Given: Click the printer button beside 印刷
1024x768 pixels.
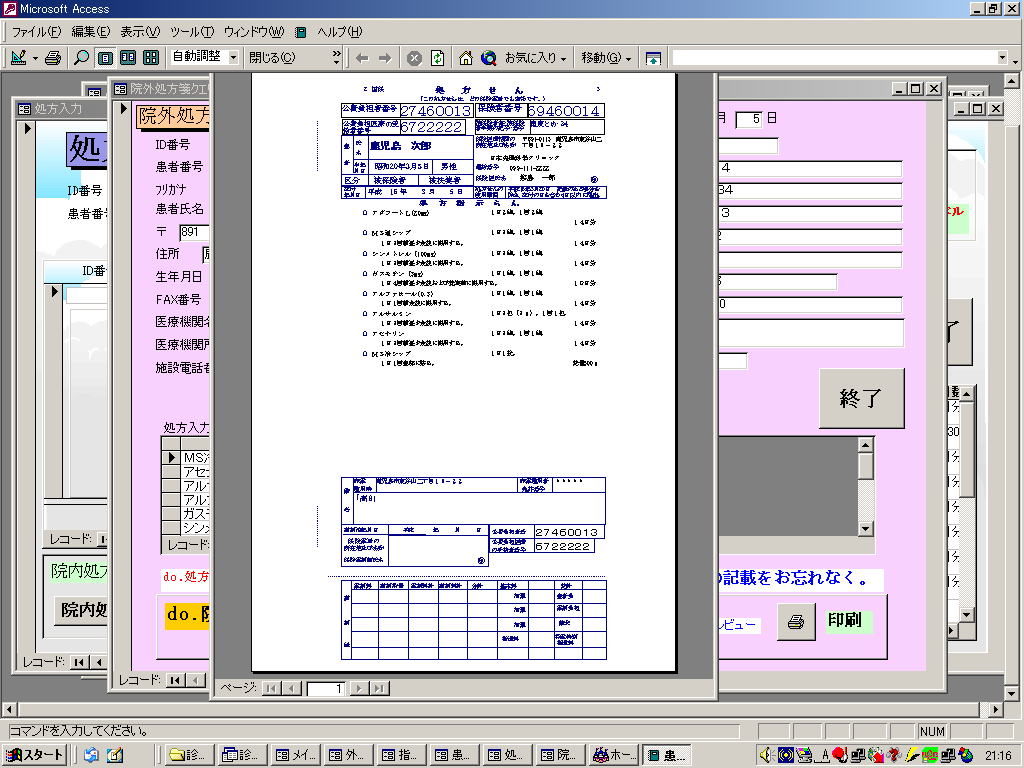Looking at the screenshot, I should (796, 621).
